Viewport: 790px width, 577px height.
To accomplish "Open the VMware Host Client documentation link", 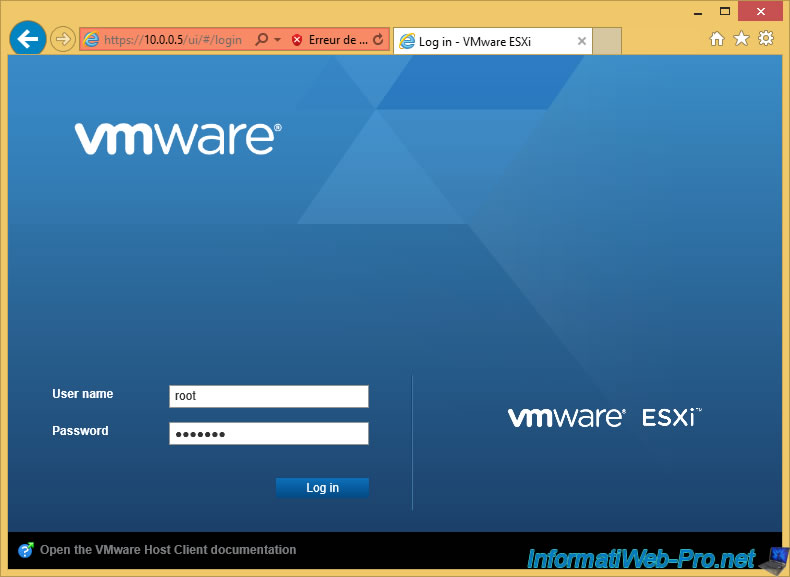I will pyautogui.click(x=168, y=550).
